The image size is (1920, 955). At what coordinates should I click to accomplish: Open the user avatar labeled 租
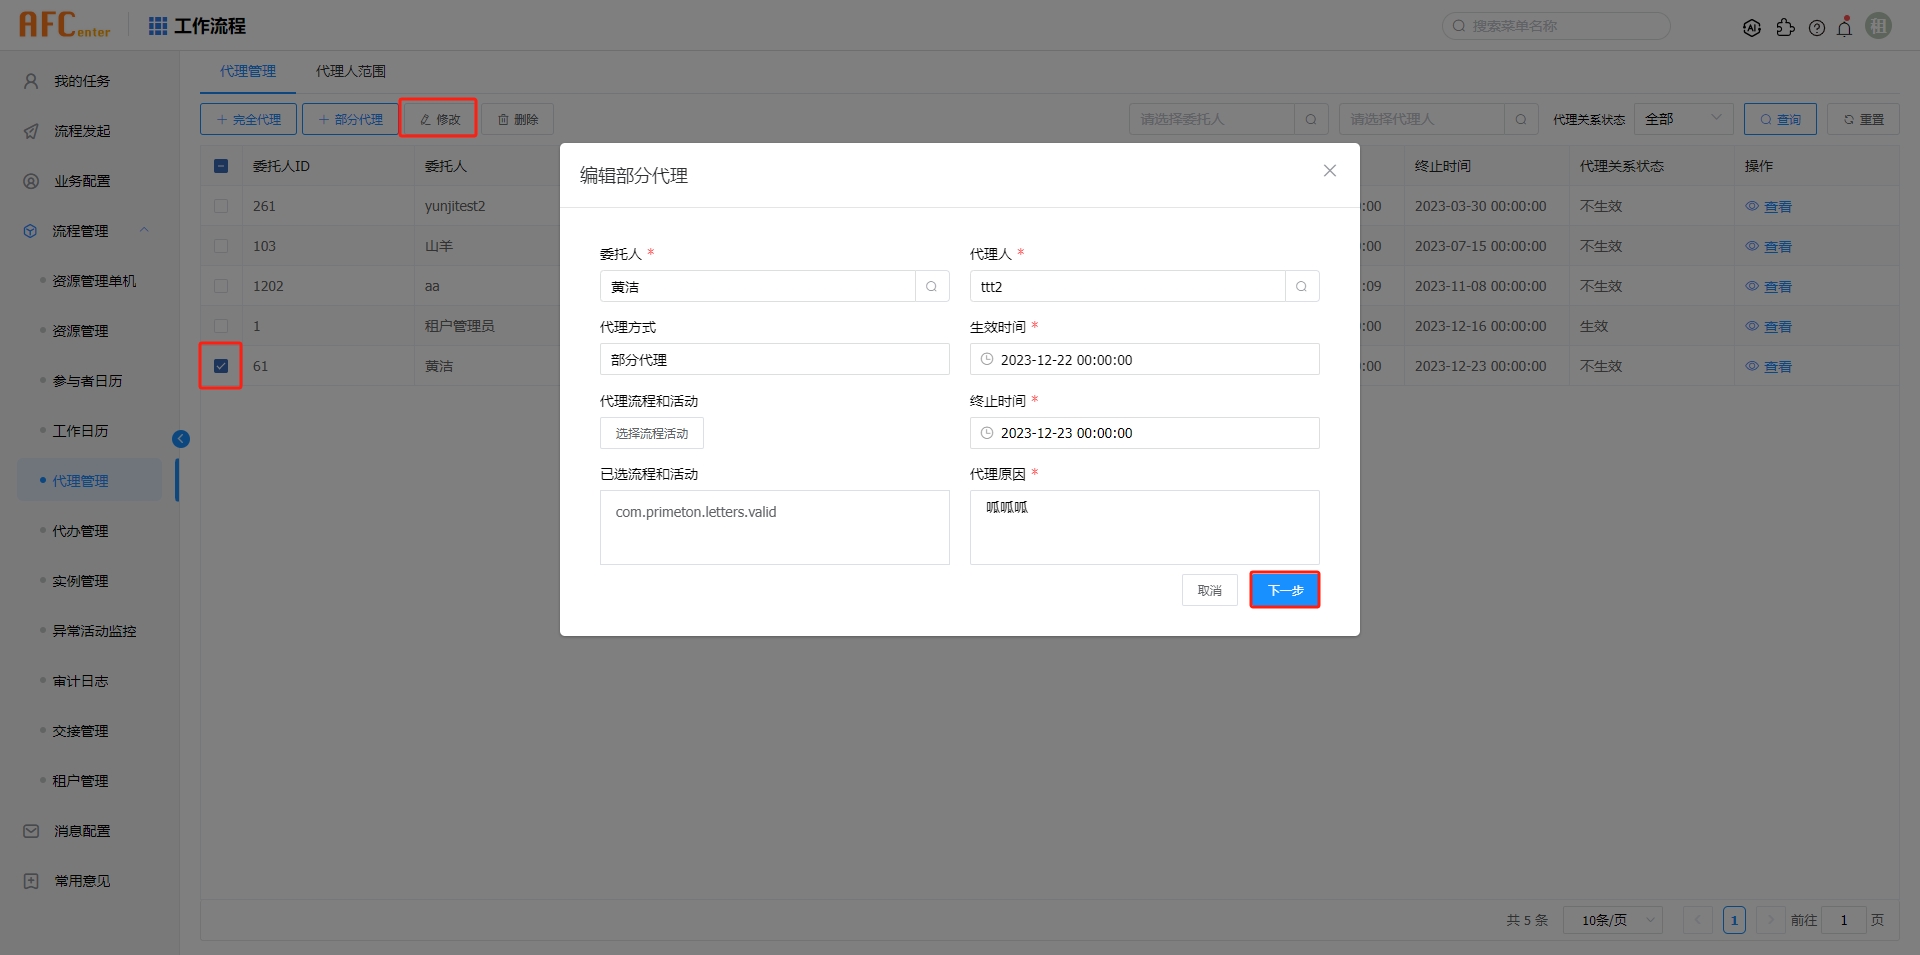tap(1878, 26)
